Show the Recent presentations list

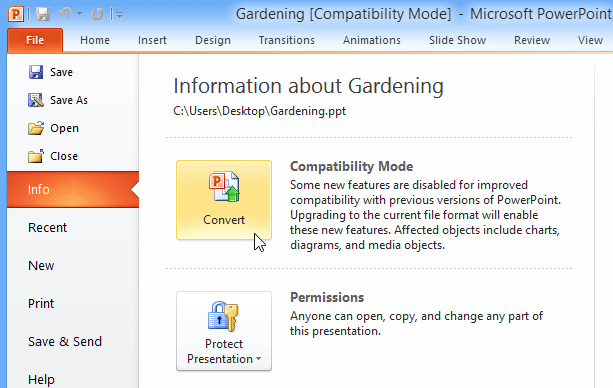click(47, 228)
